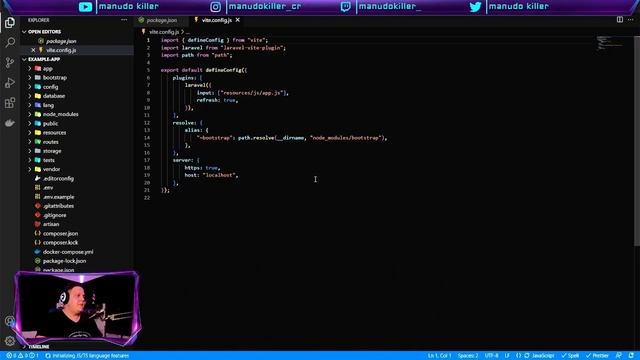Viewport: 640px width, 360px height.
Task: Open the Run and Debug view
Action: coord(10,82)
